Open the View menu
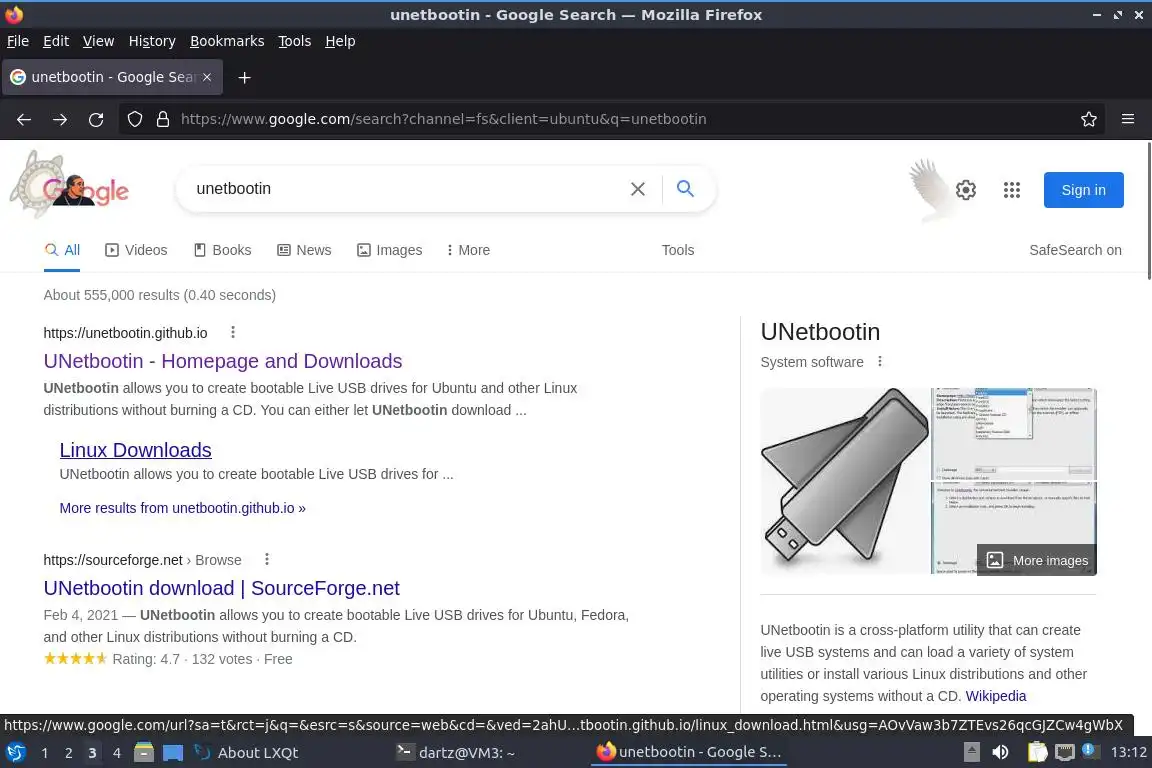 pyautogui.click(x=98, y=41)
